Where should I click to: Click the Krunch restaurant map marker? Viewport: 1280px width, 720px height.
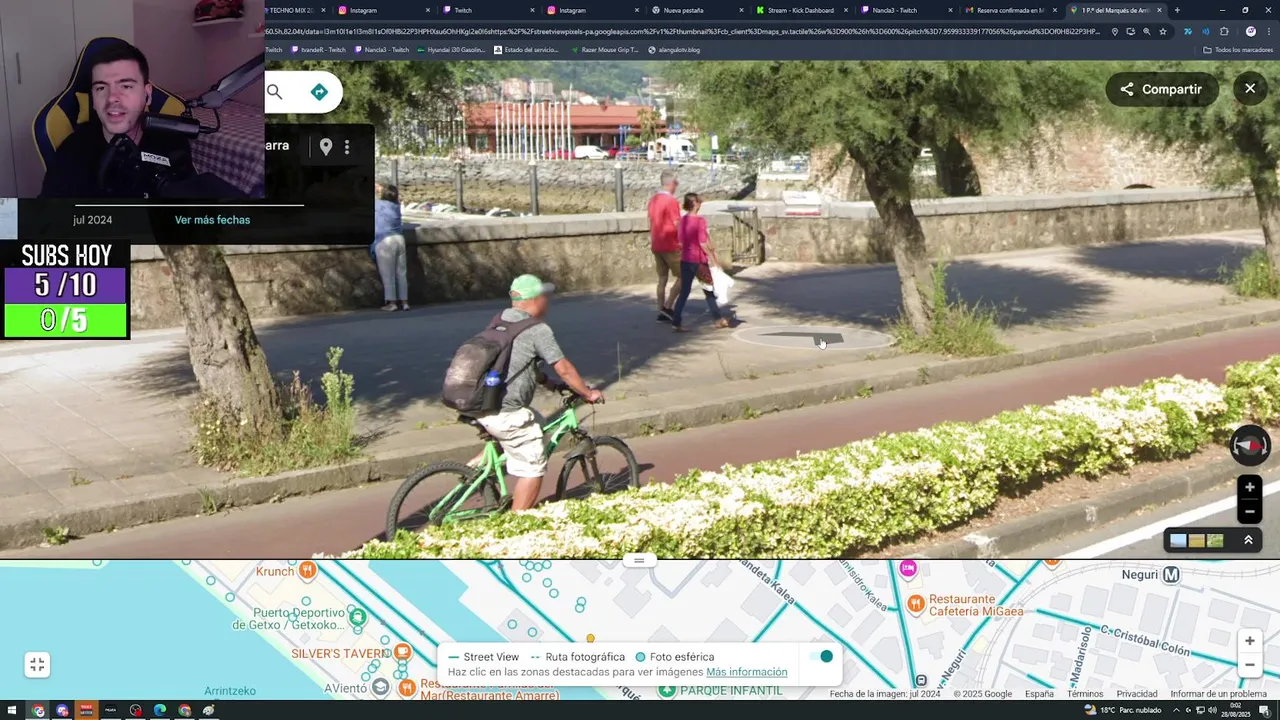click(308, 571)
